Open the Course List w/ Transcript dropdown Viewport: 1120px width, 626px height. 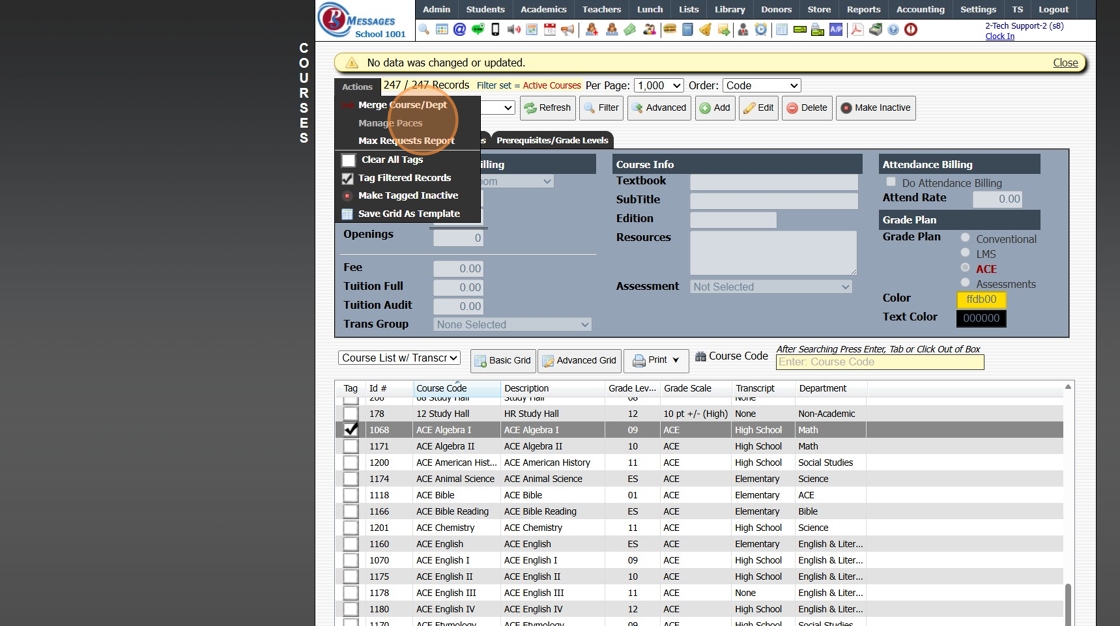point(399,358)
